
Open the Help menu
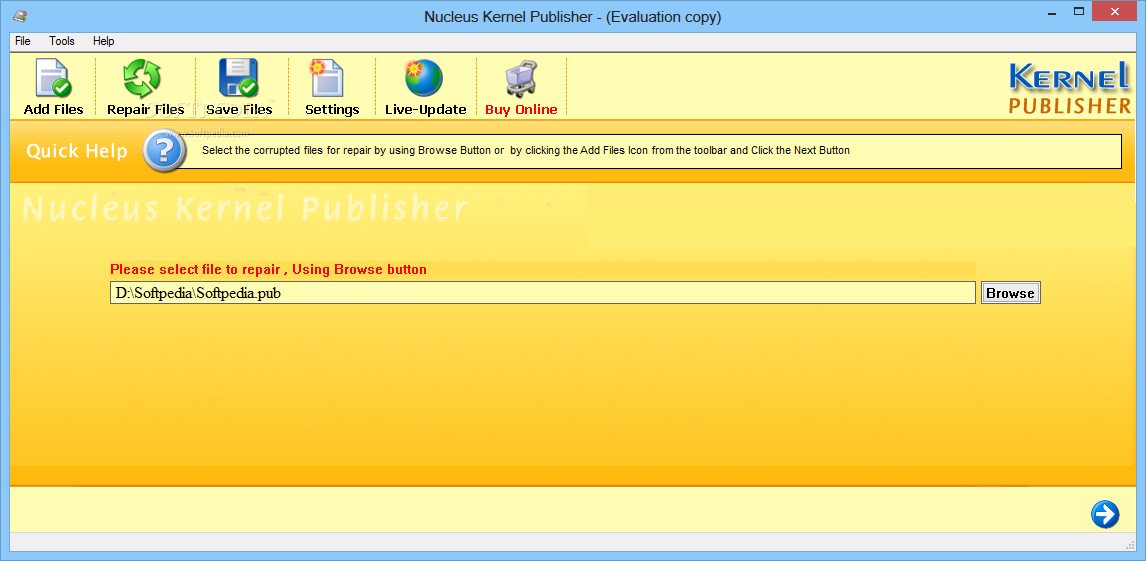[104, 41]
